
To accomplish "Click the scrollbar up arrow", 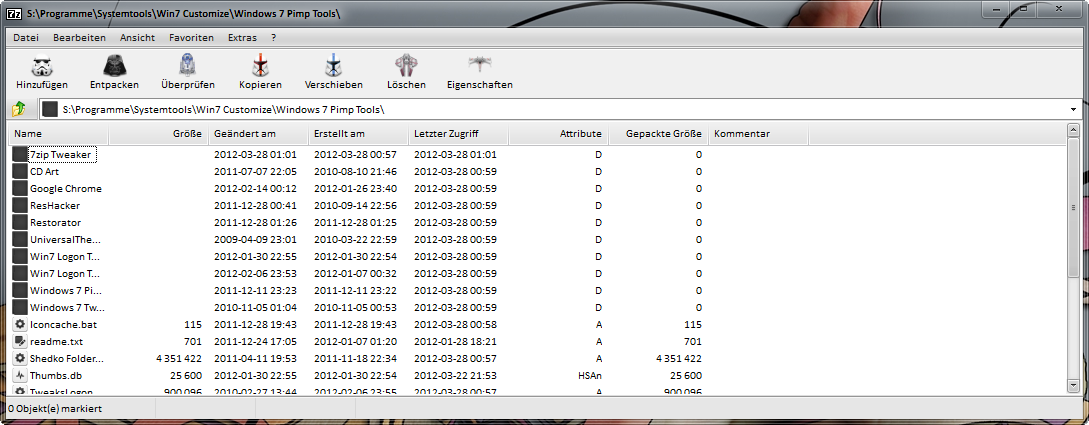I will click(1073, 131).
